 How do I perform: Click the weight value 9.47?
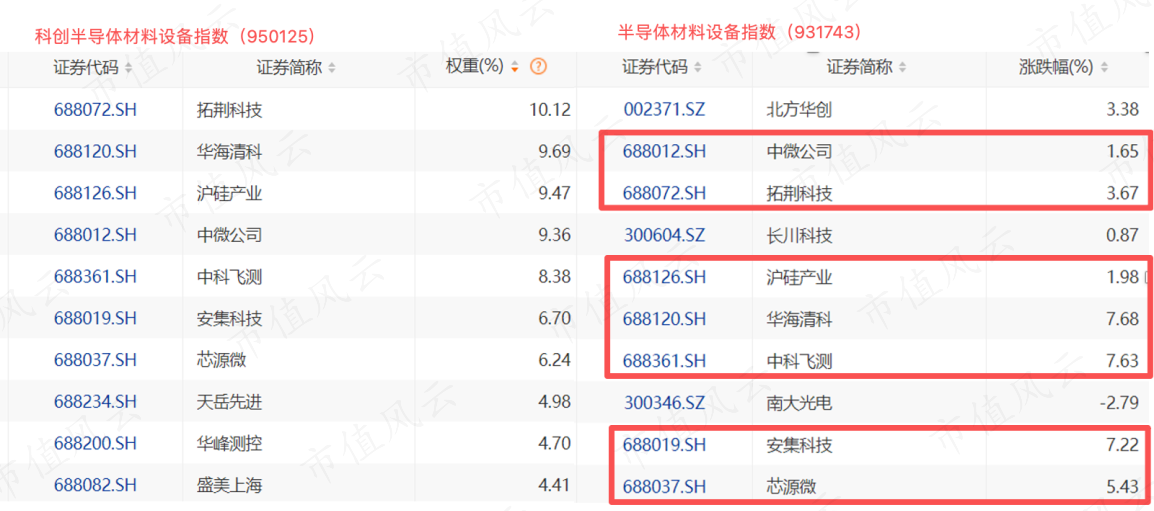pos(554,194)
